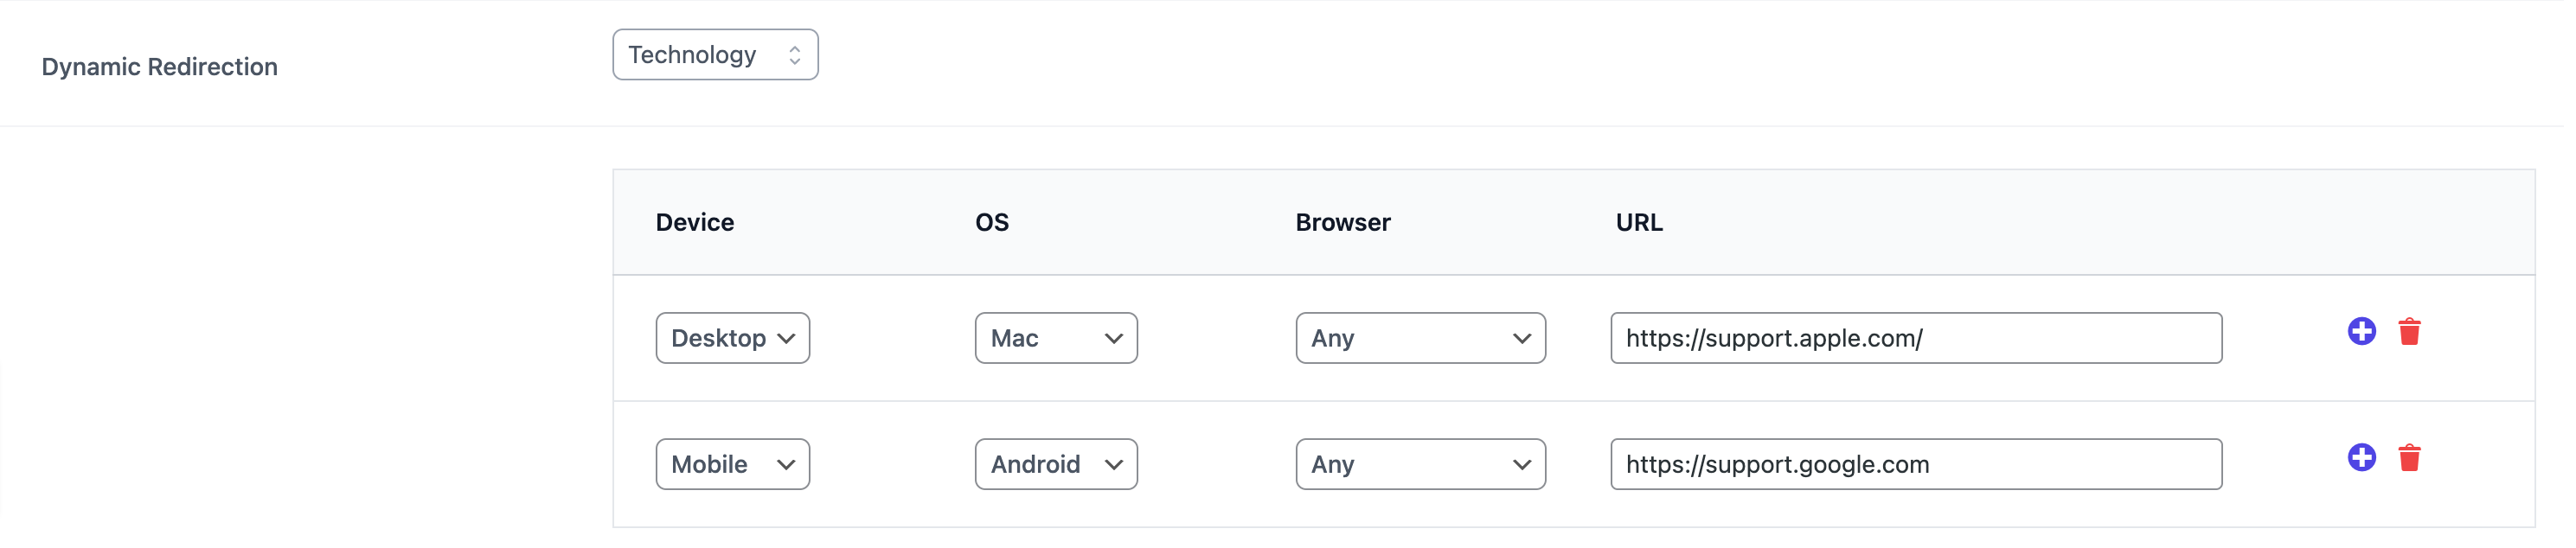
Task: Click the Dynamic Redirection label
Action: (159, 67)
